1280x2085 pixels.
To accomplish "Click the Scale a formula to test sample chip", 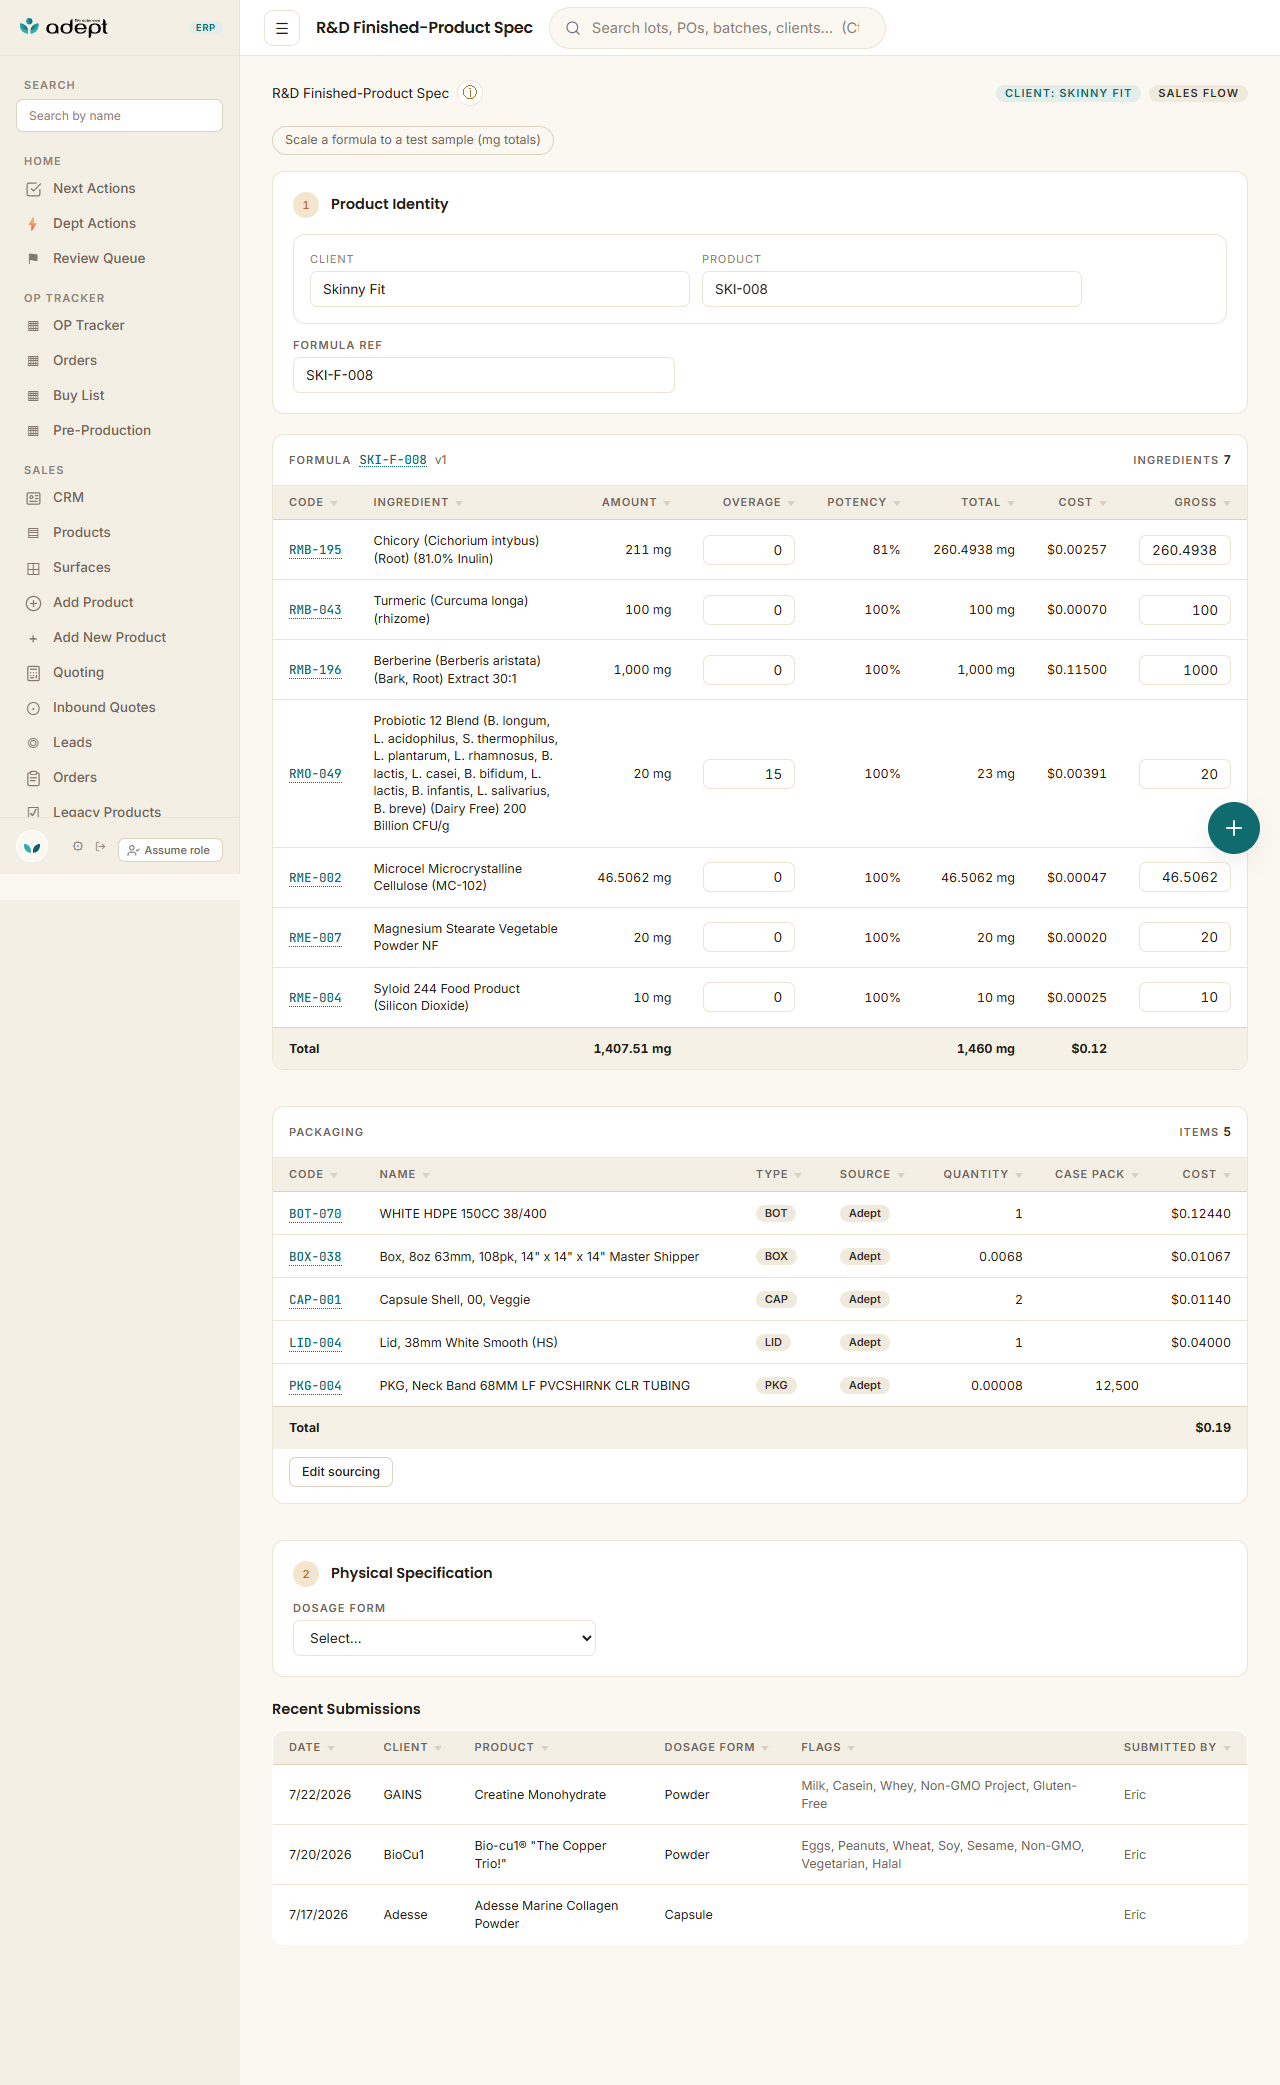I will [x=413, y=140].
